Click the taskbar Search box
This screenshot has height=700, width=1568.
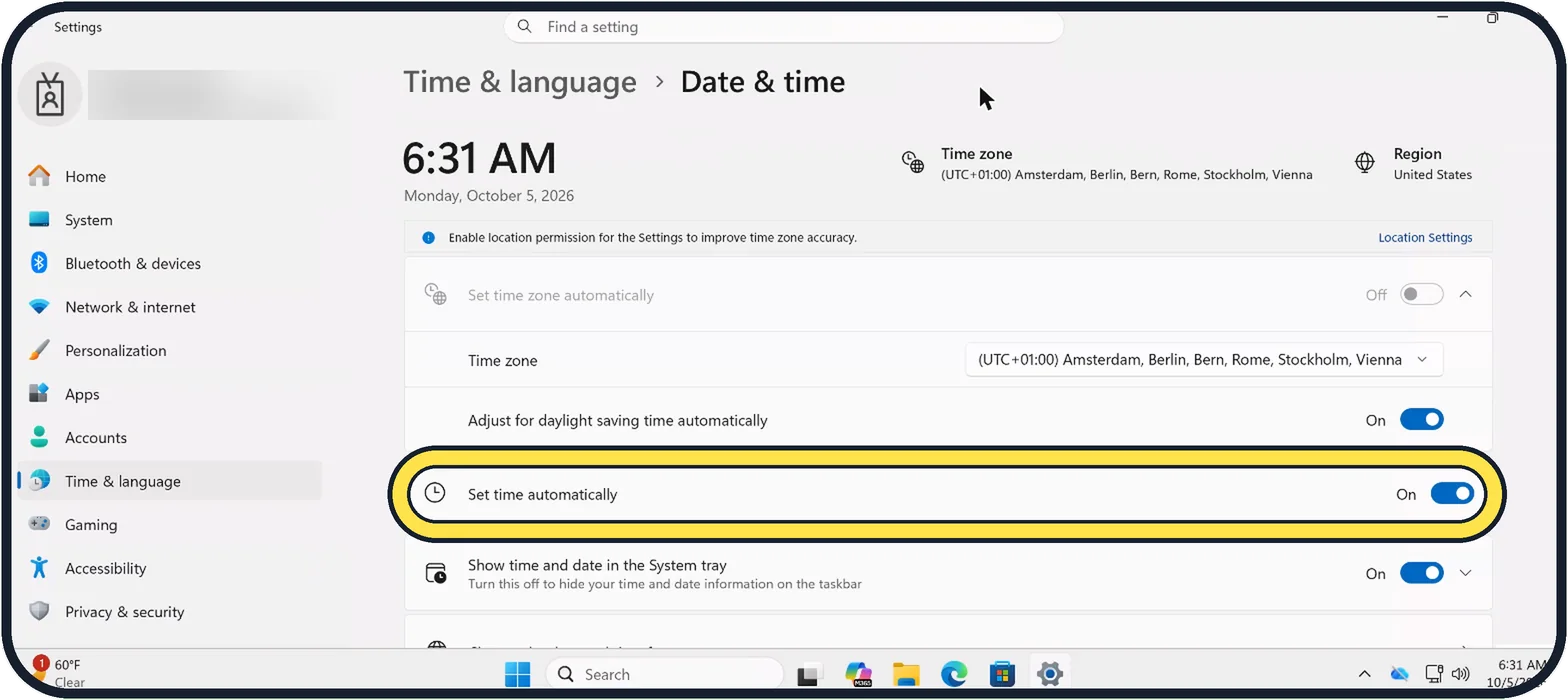[665, 674]
